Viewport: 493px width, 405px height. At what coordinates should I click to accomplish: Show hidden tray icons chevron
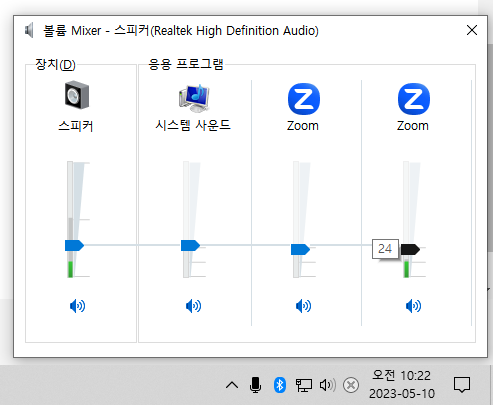232,385
